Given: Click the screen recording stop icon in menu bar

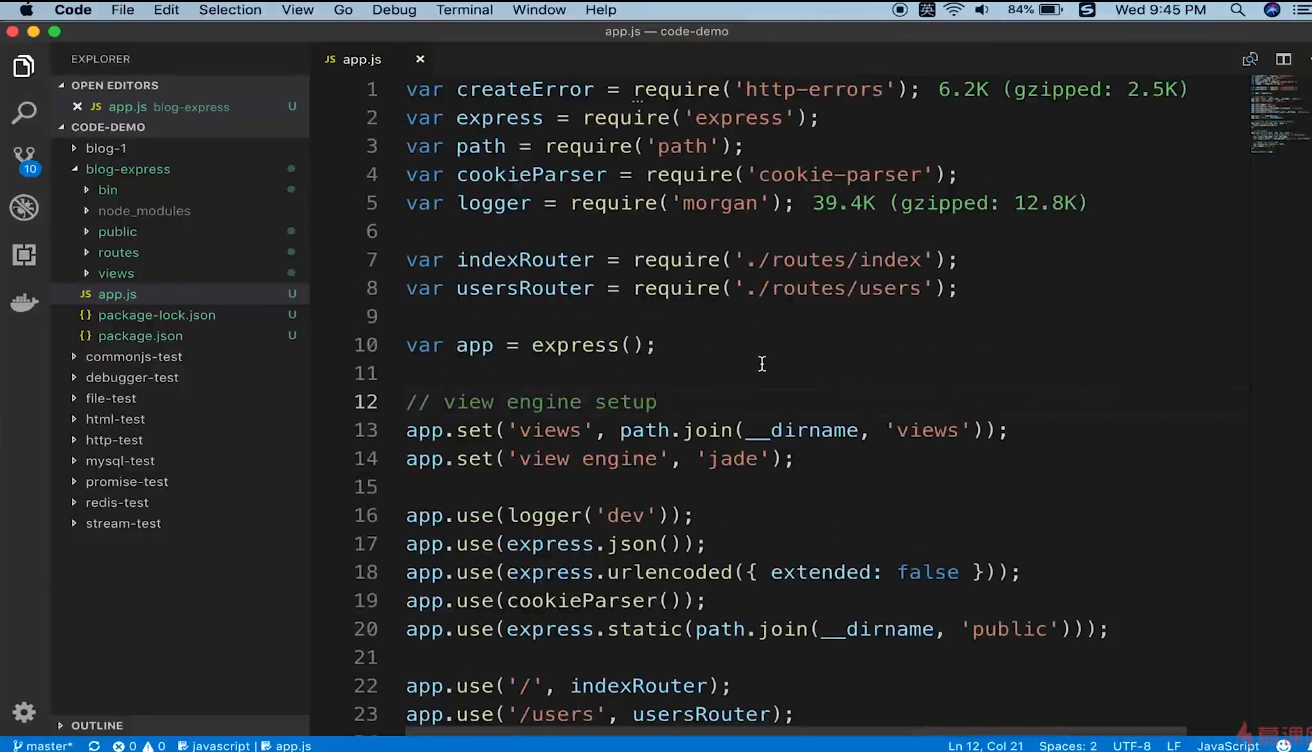Looking at the screenshot, I should 900,10.
